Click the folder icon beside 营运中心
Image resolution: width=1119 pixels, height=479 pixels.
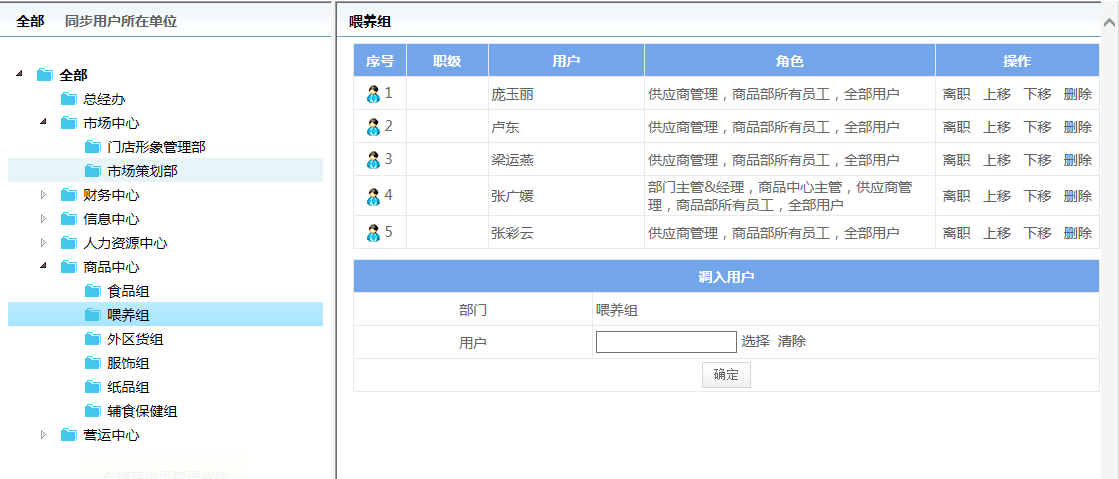click(x=69, y=435)
